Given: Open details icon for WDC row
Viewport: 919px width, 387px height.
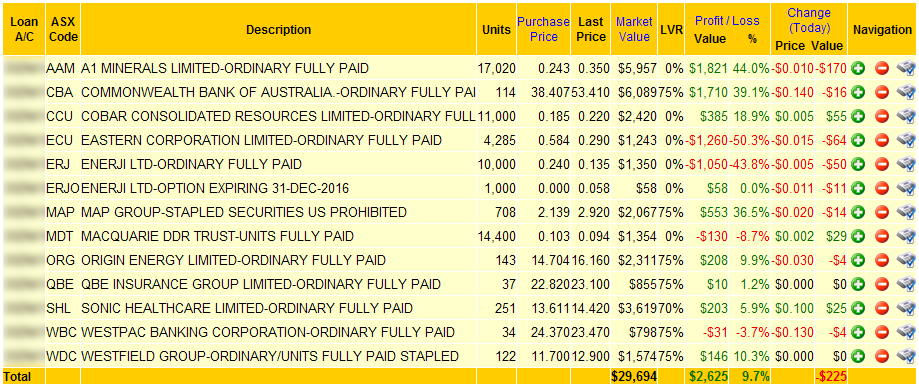Looking at the screenshot, I should (x=906, y=356).
